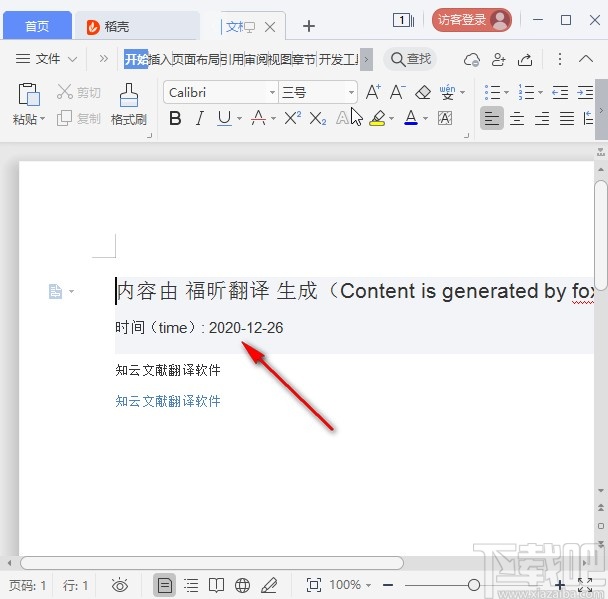This screenshot has height=599, width=608.
Task: Activate the Format Painter brush
Action: point(129,104)
